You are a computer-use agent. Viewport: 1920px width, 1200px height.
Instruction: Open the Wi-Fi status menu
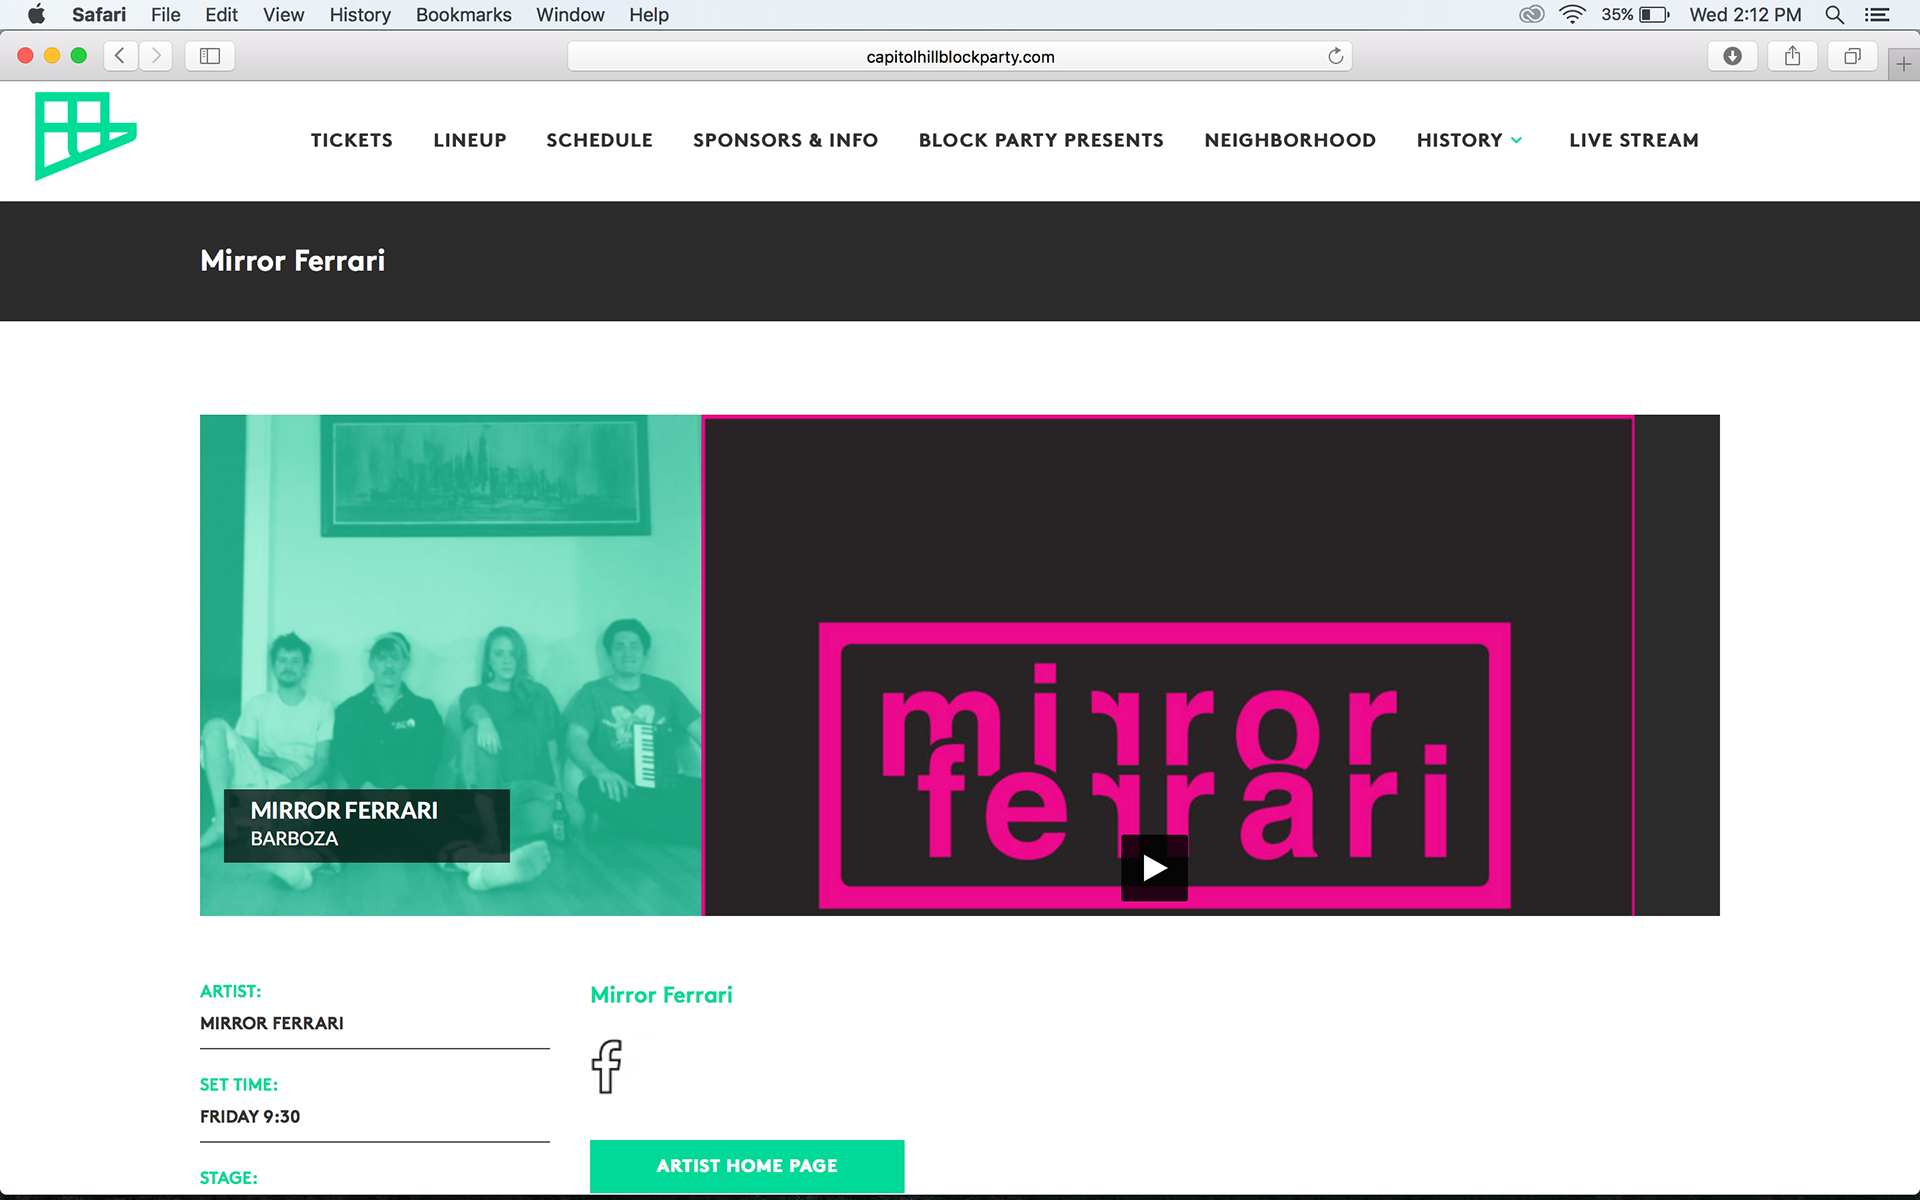point(1572,15)
